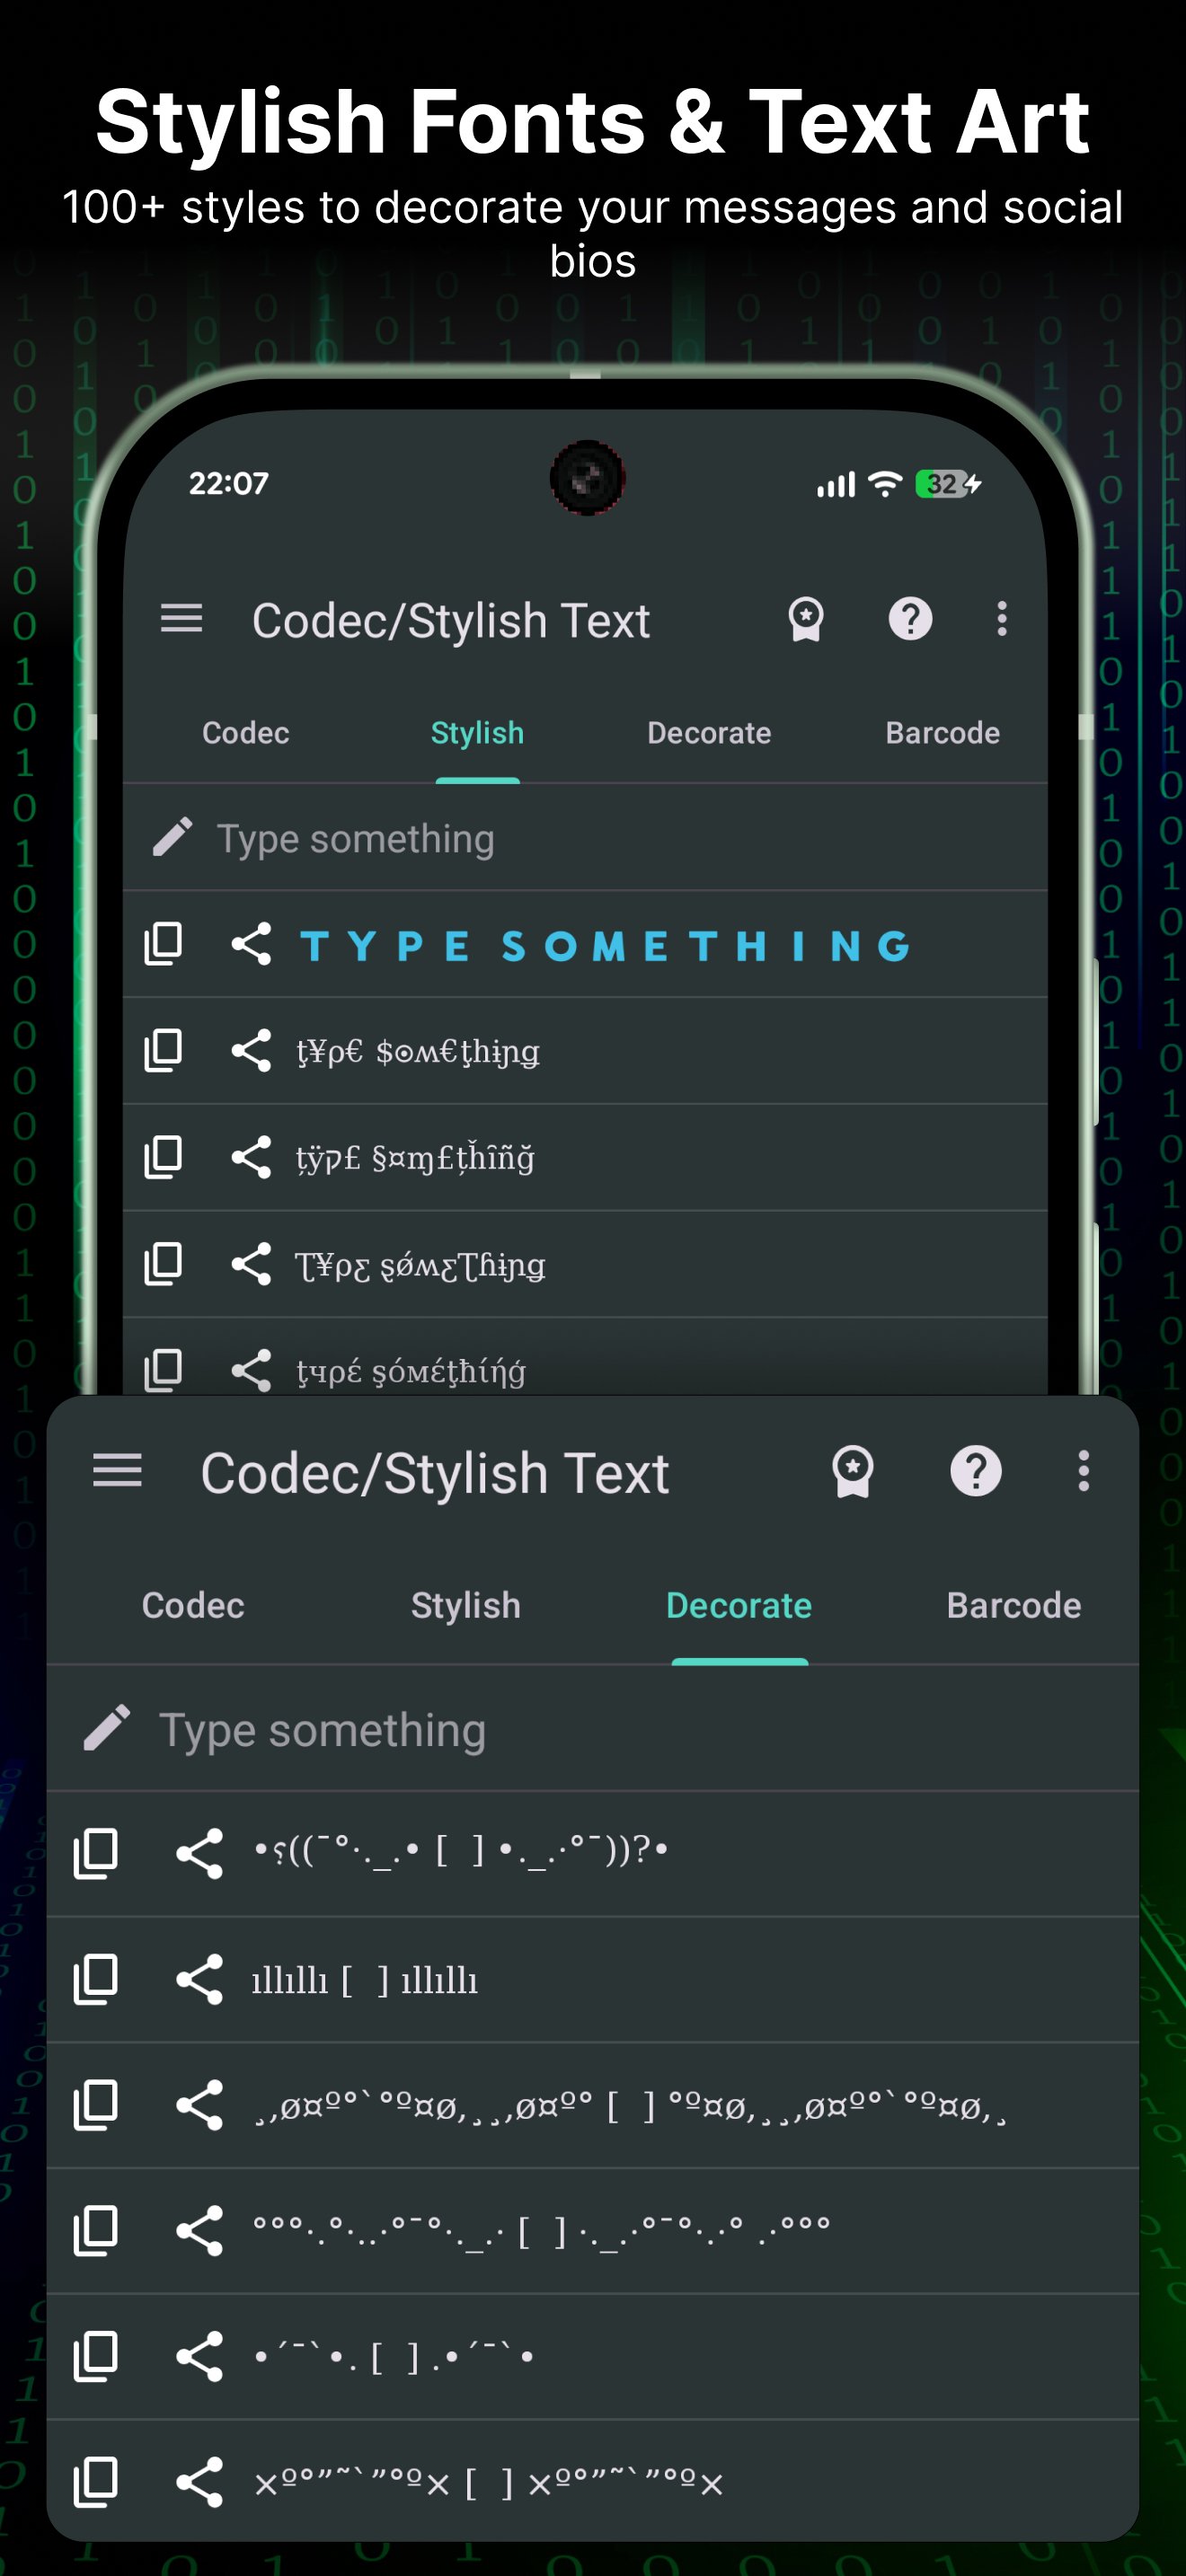Tap the Type something field on the phone screen
Image resolution: width=1186 pixels, height=2576 pixels.
point(600,839)
